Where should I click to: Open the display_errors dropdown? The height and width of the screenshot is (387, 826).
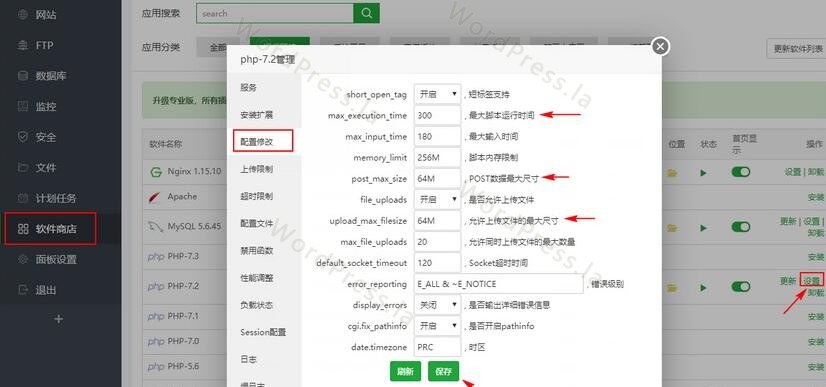pyautogui.click(x=437, y=305)
